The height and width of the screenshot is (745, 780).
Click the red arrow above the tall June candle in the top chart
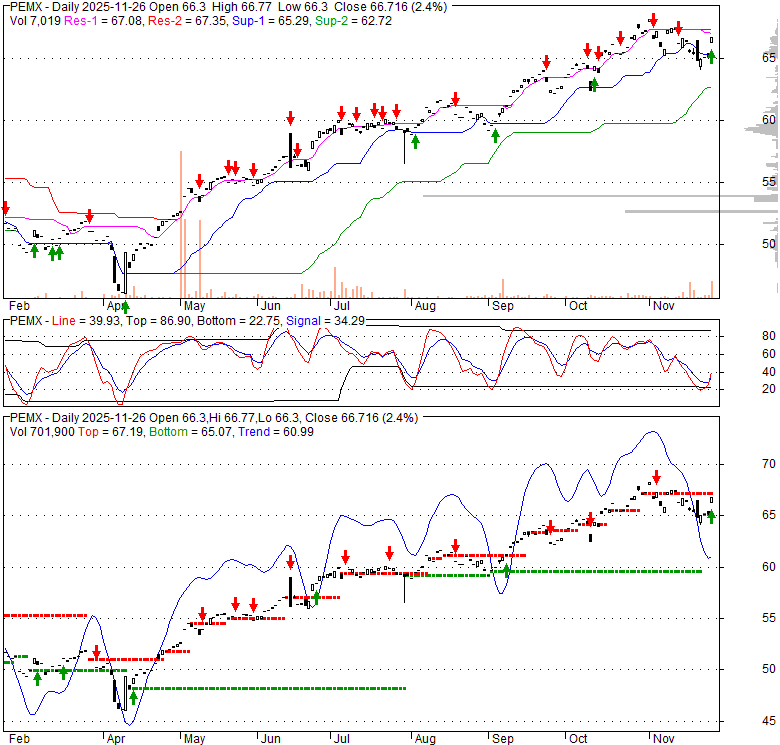(x=291, y=118)
